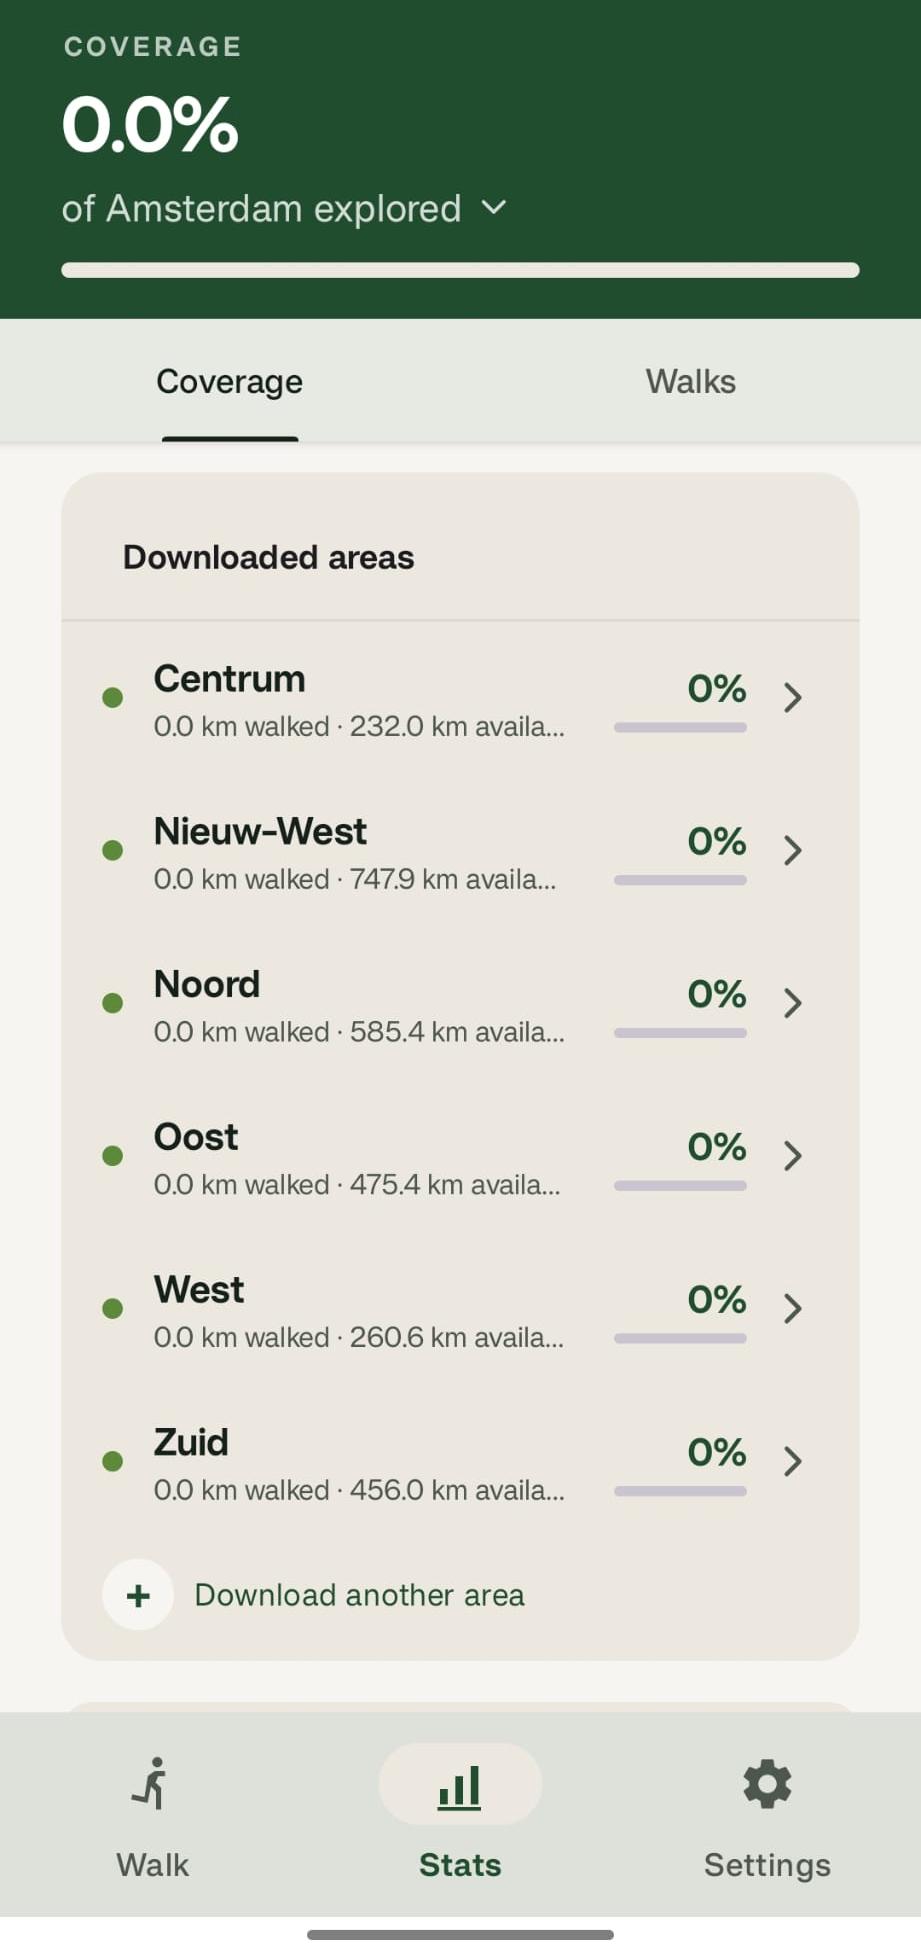Tap the green dot beside Nieuw-West
The height and width of the screenshot is (1958, 921).
point(113,850)
